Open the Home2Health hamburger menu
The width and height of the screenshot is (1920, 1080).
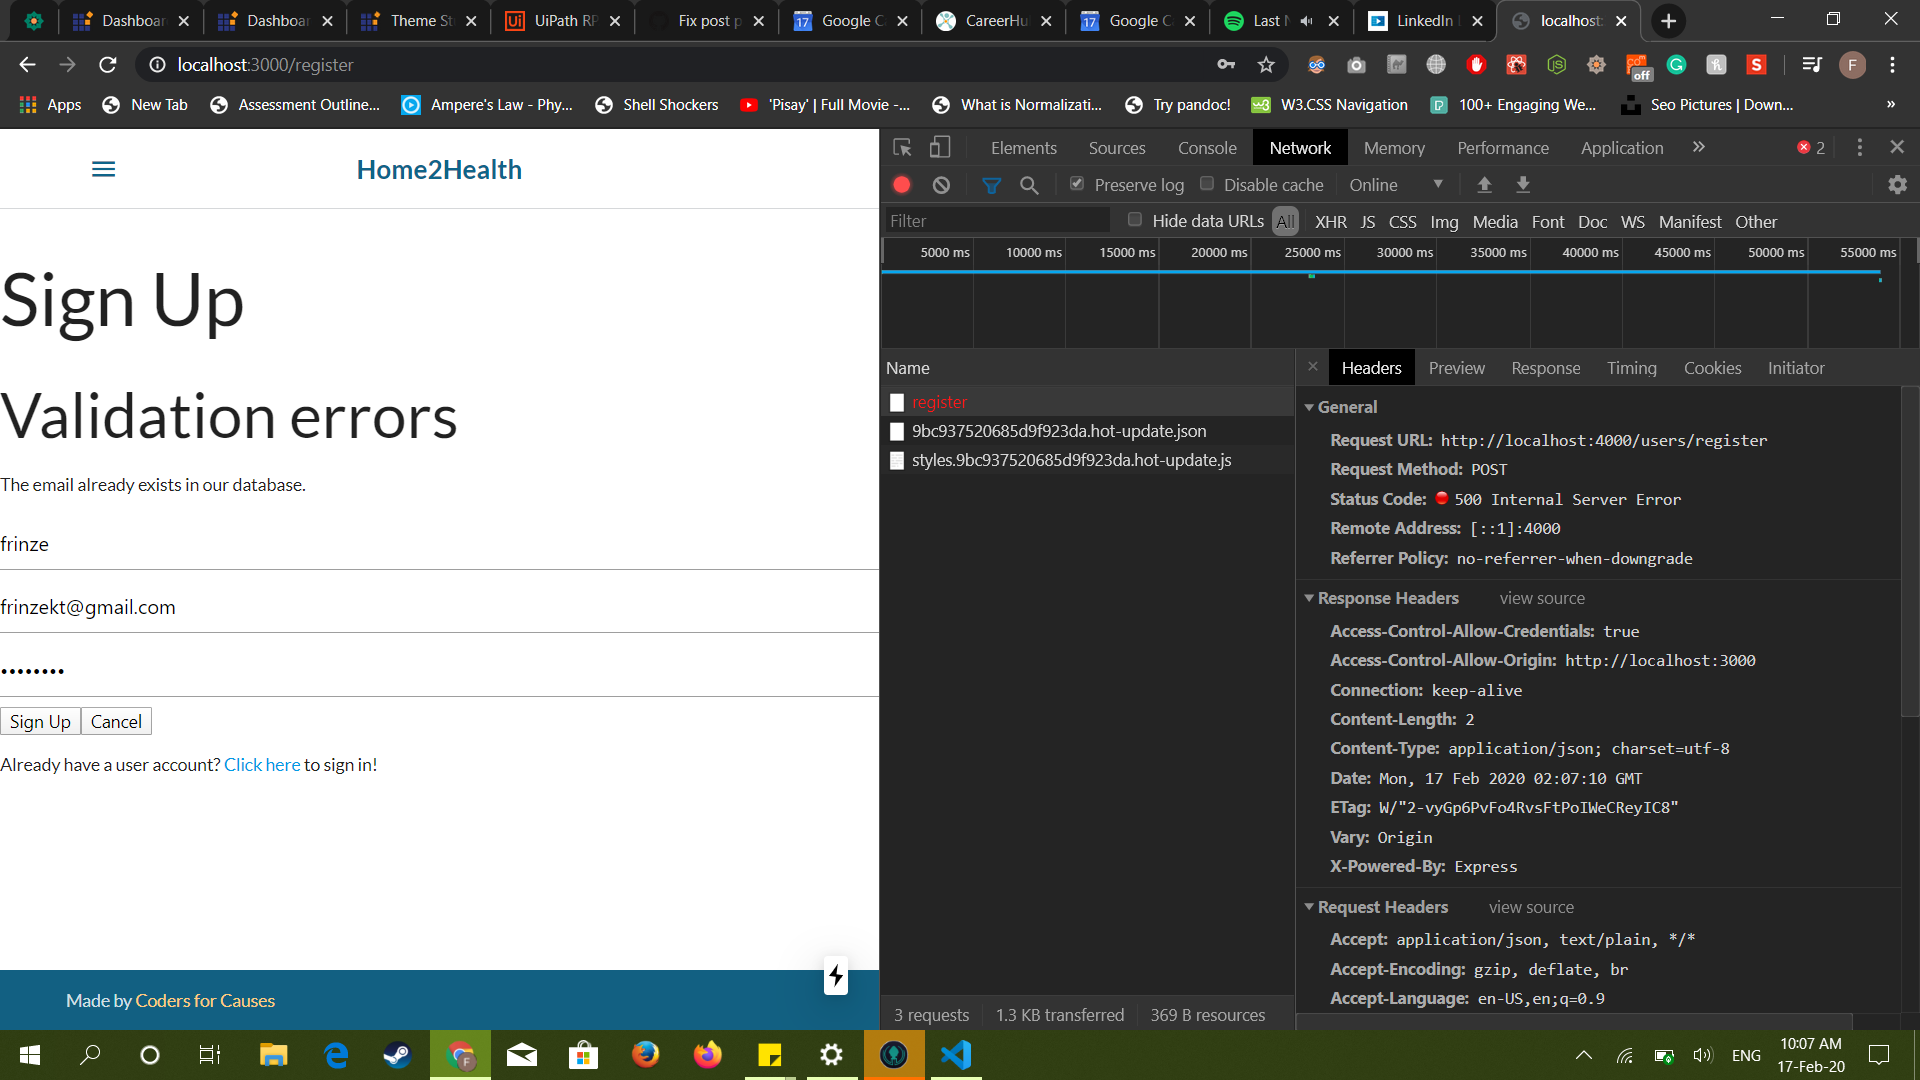(103, 168)
